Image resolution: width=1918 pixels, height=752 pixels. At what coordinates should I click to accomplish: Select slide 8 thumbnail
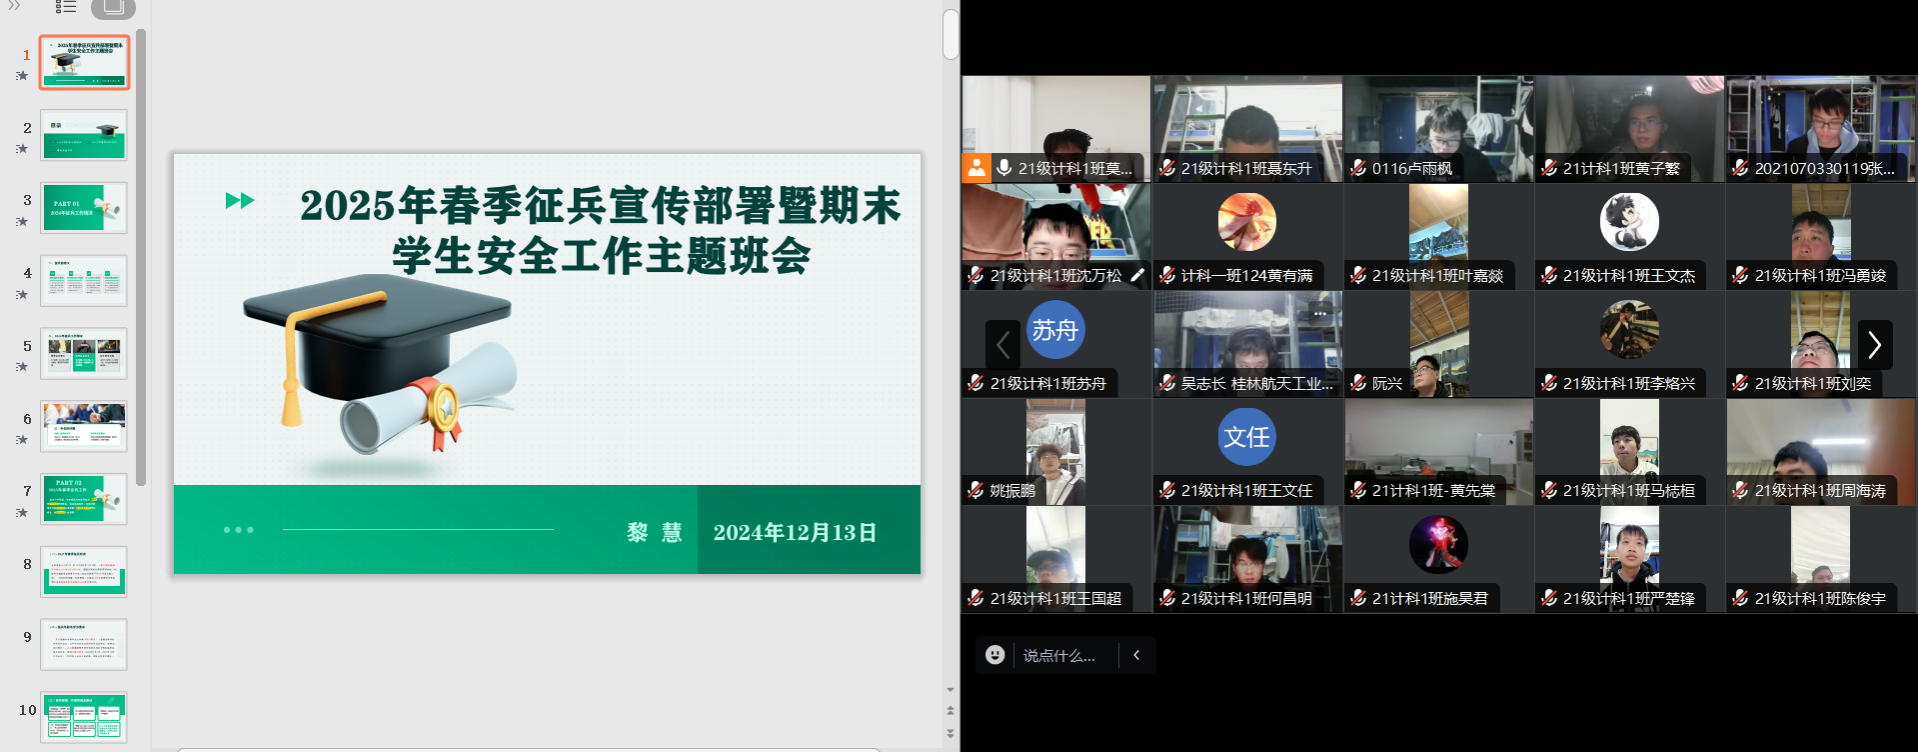(84, 571)
